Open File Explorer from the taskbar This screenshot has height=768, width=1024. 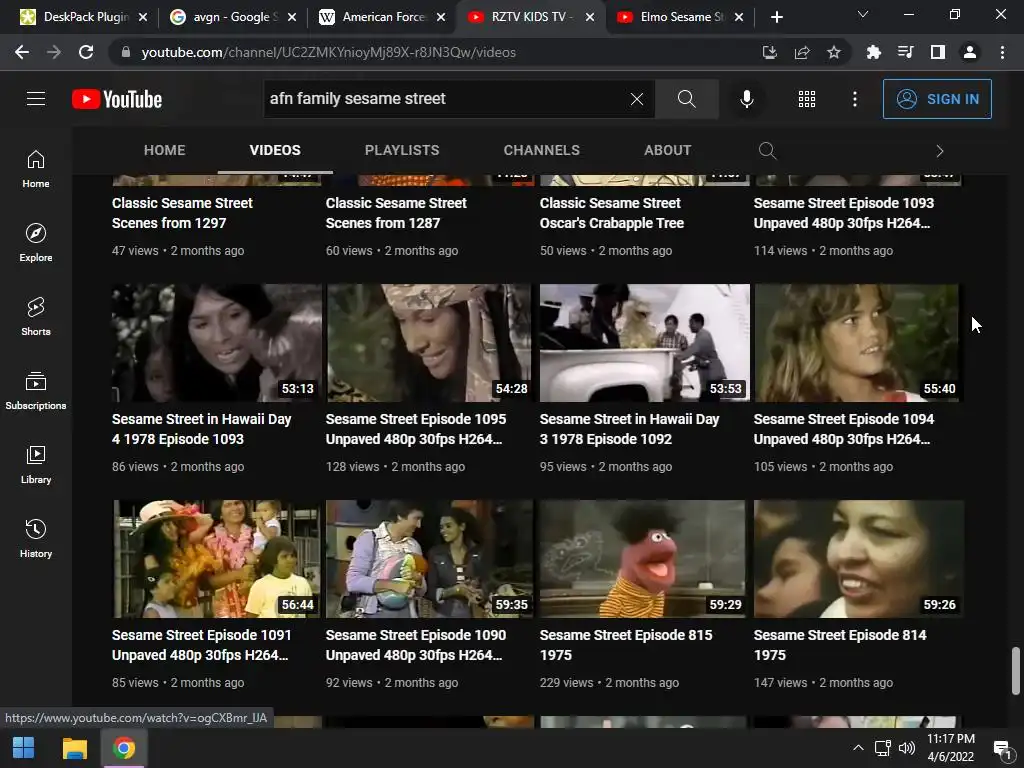point(74,748)
